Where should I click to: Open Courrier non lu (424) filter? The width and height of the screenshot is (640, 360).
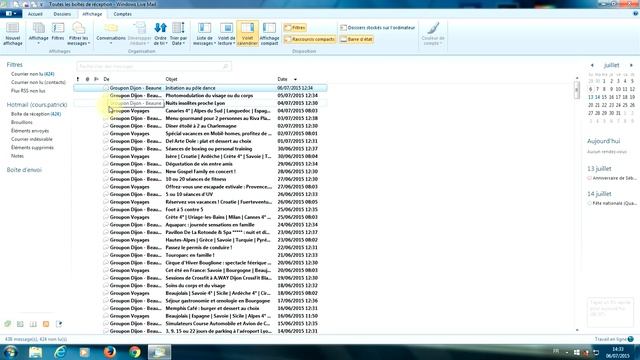point(33,74)
